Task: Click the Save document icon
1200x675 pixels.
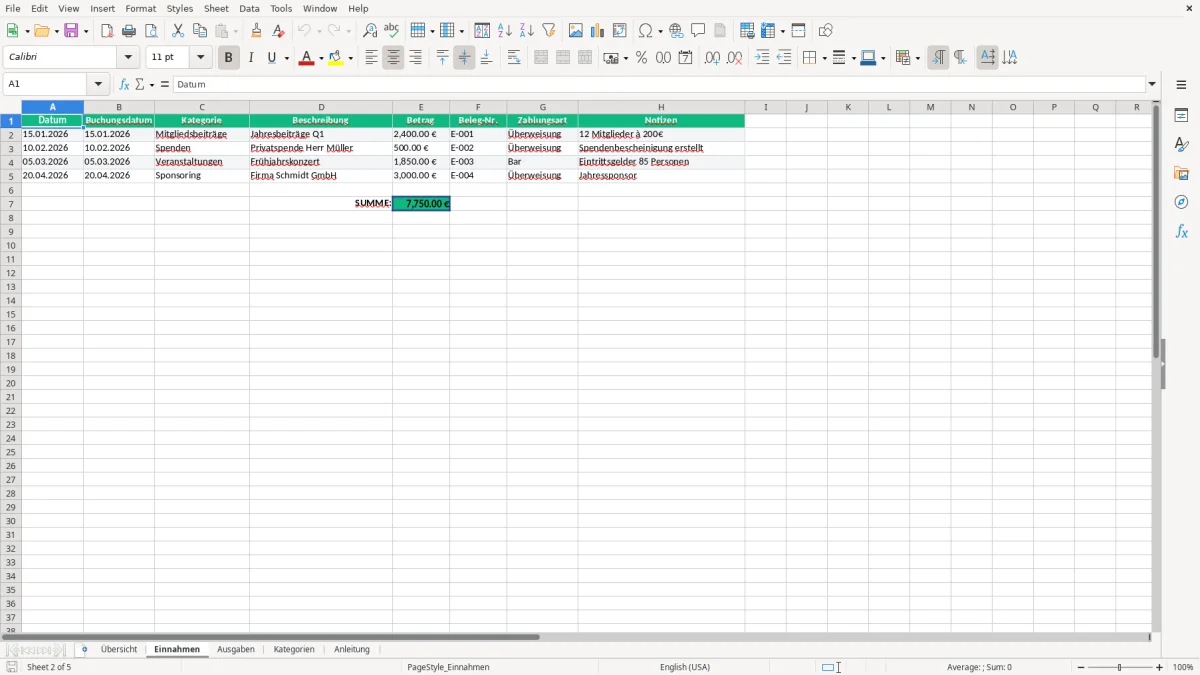Action: (x=71, y=31)
